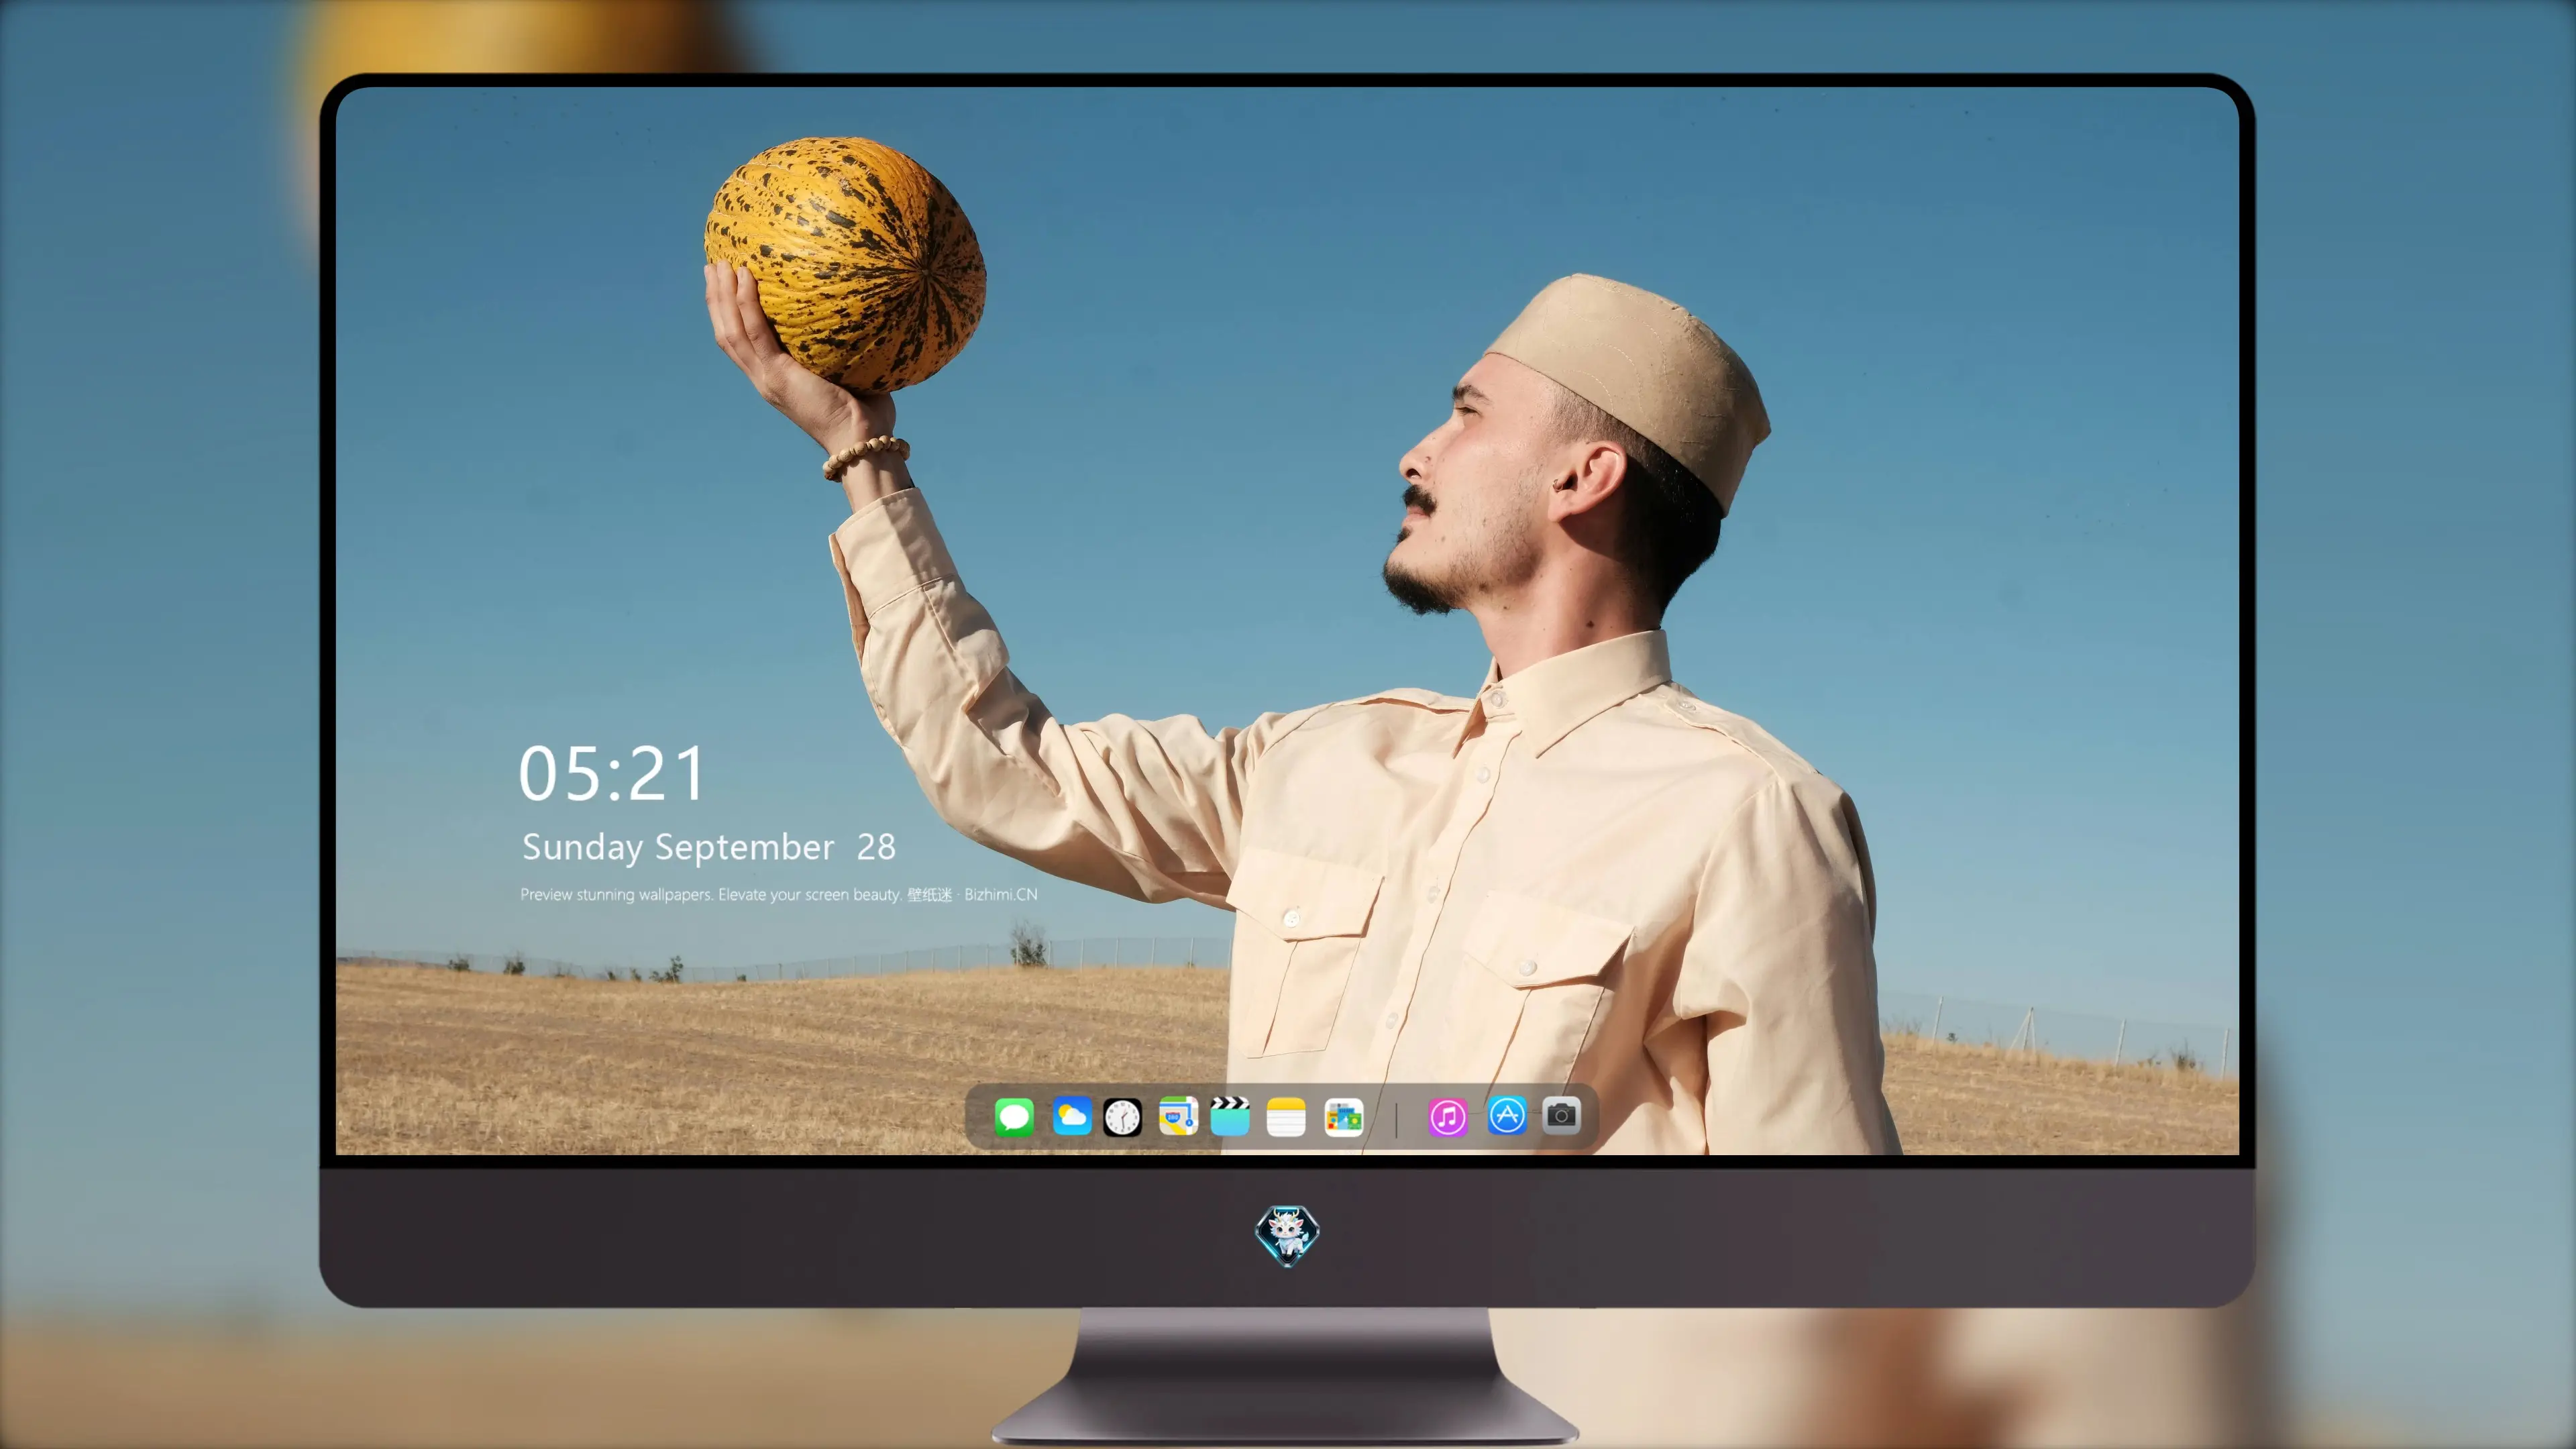Open the Videos clapperboard app in the dock
The image size is (2576, 1449).
[x=1230, y=1116]
